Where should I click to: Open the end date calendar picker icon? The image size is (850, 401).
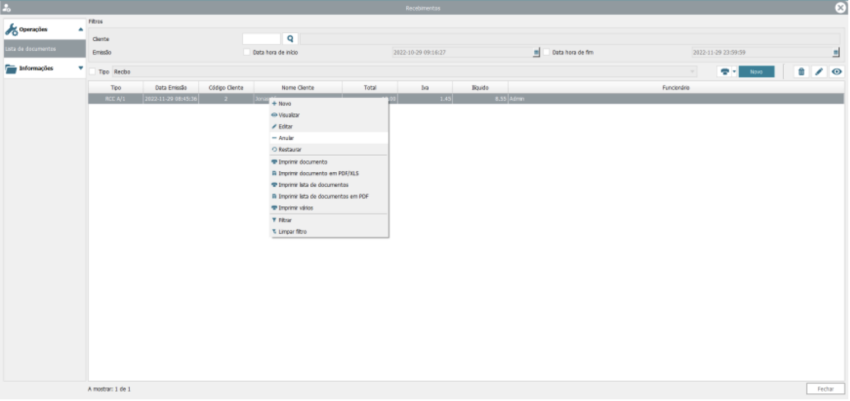(836, 52)
